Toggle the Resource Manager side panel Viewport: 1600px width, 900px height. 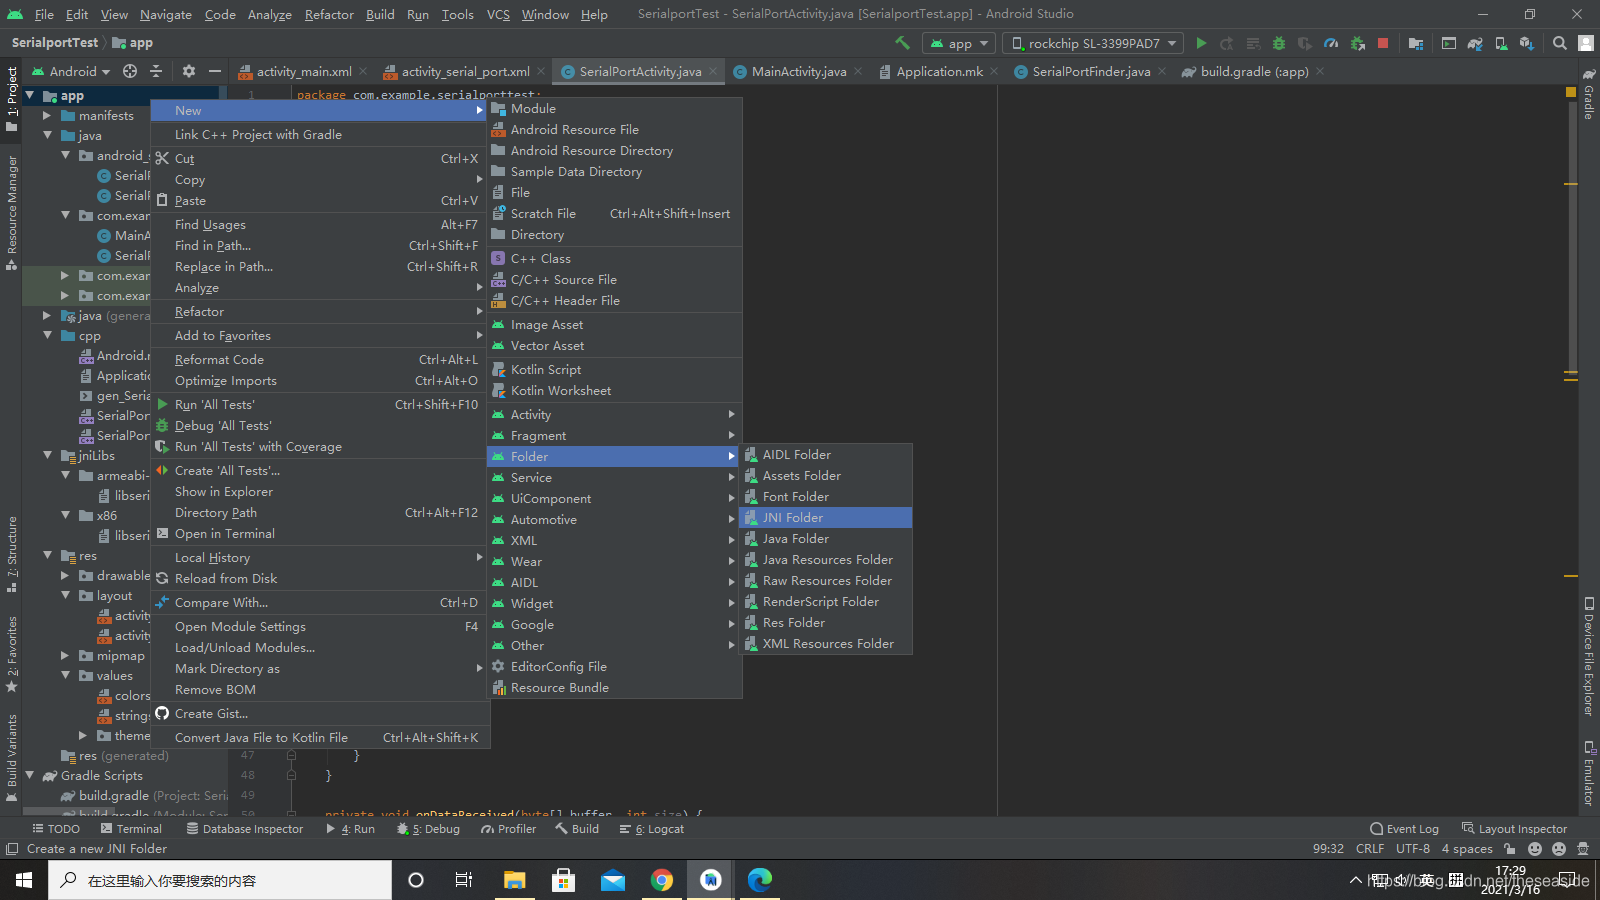pos(12,213)
